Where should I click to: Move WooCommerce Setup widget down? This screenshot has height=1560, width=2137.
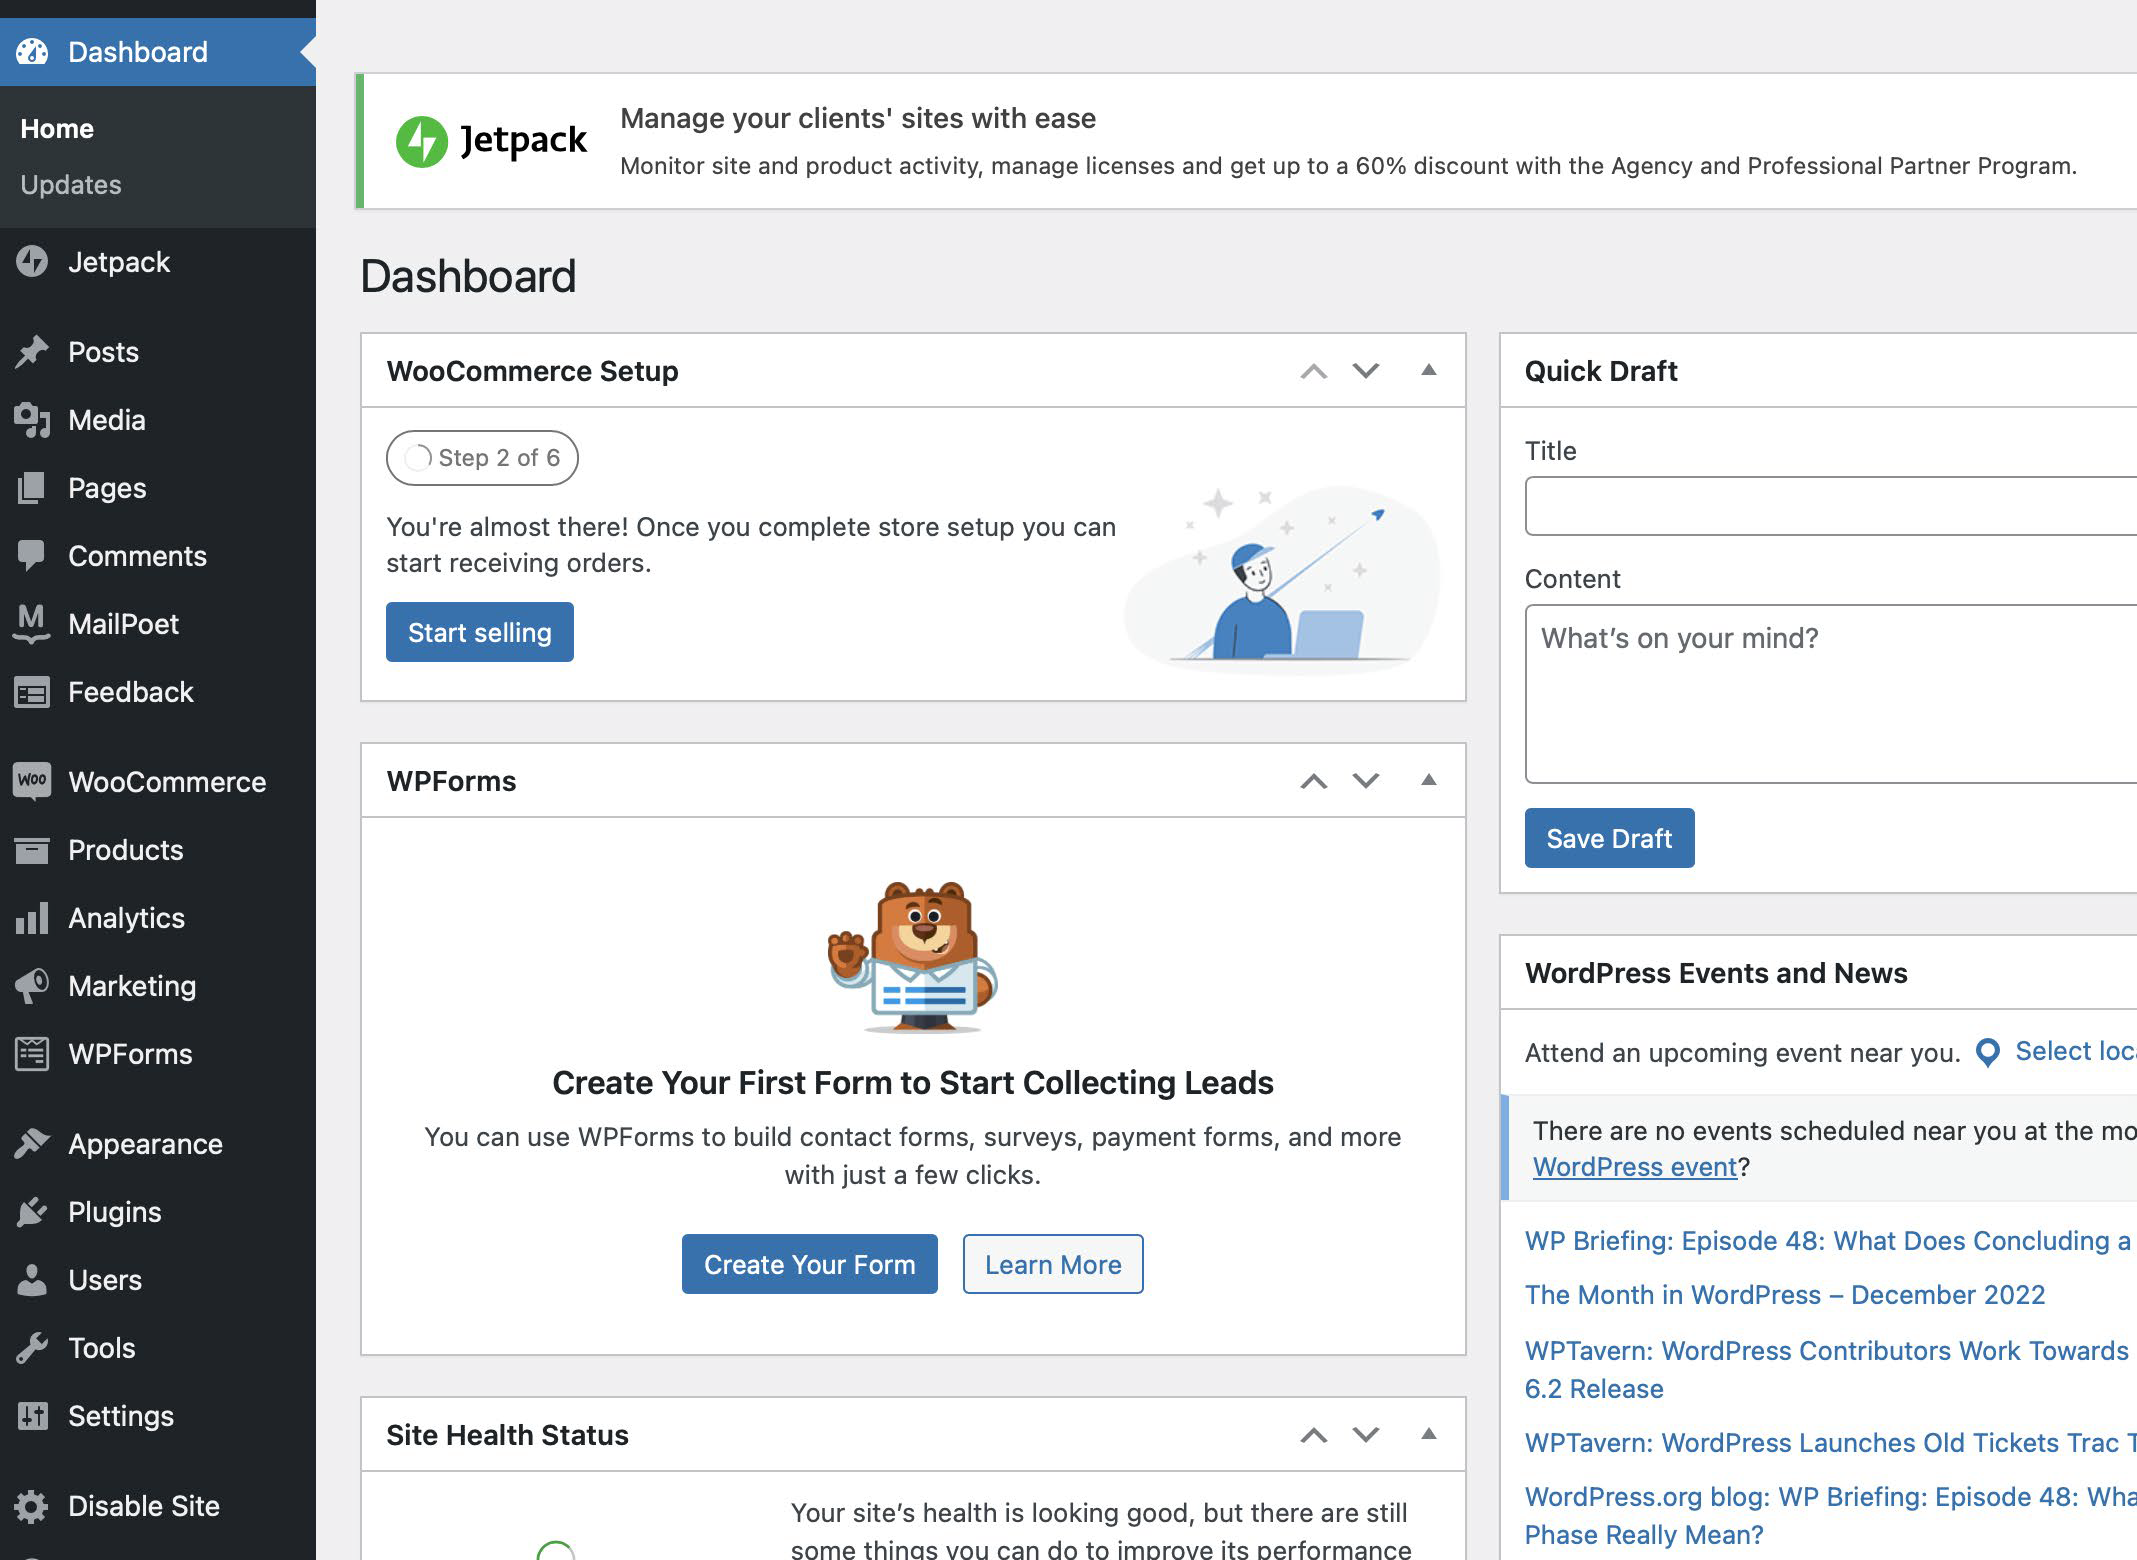pos(1366,371)
